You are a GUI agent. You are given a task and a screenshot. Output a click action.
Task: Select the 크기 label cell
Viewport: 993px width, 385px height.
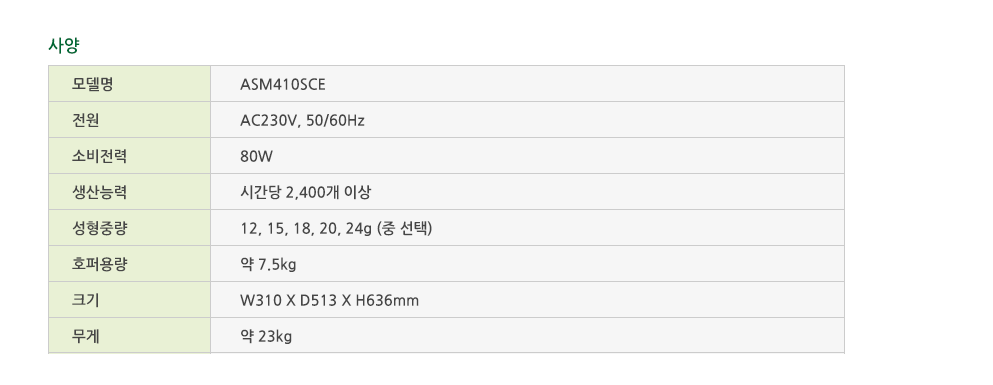[129, 300]
